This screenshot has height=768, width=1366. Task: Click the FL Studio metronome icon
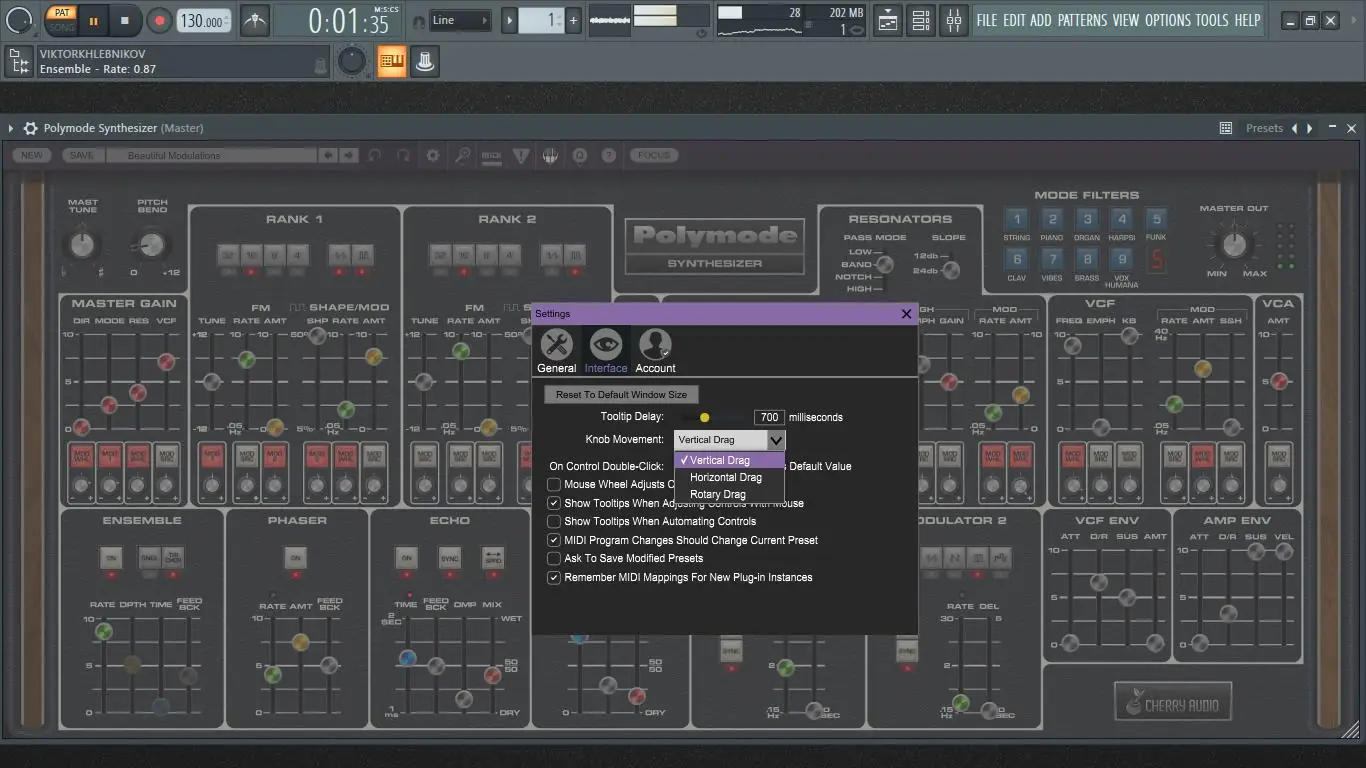click(255, 20)
